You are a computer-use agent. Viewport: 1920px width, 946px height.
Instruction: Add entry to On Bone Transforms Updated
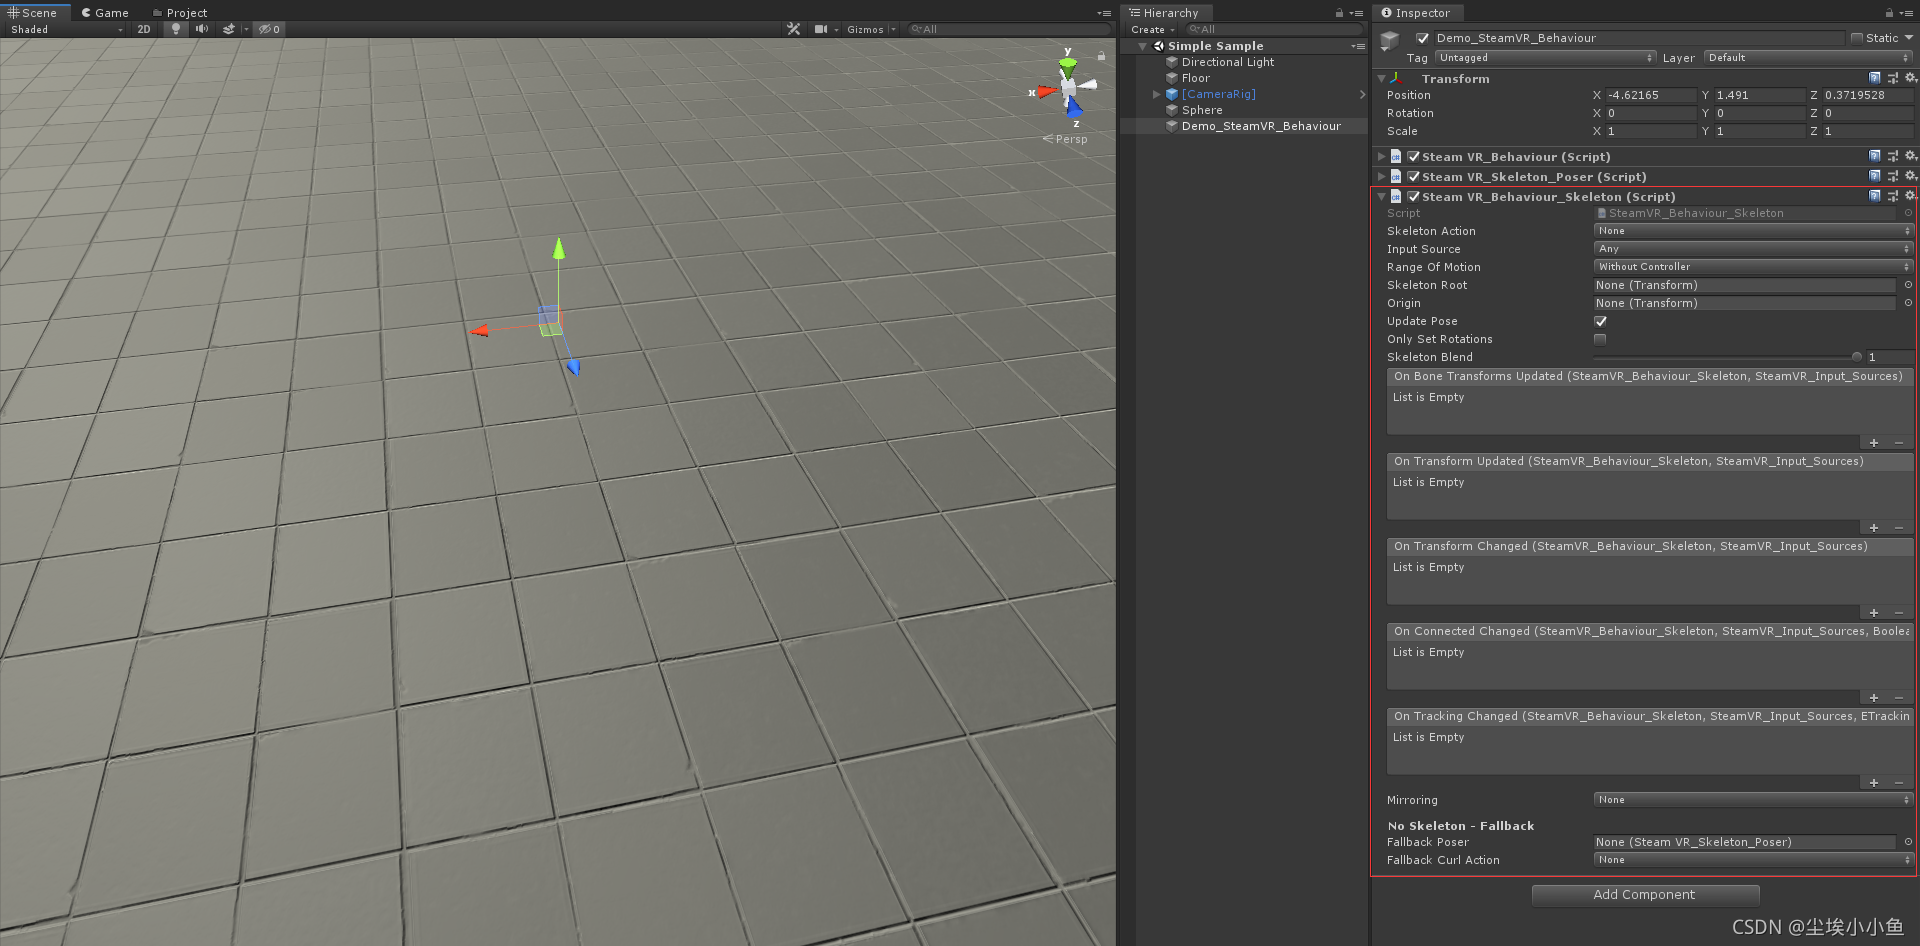(1874, 443)
